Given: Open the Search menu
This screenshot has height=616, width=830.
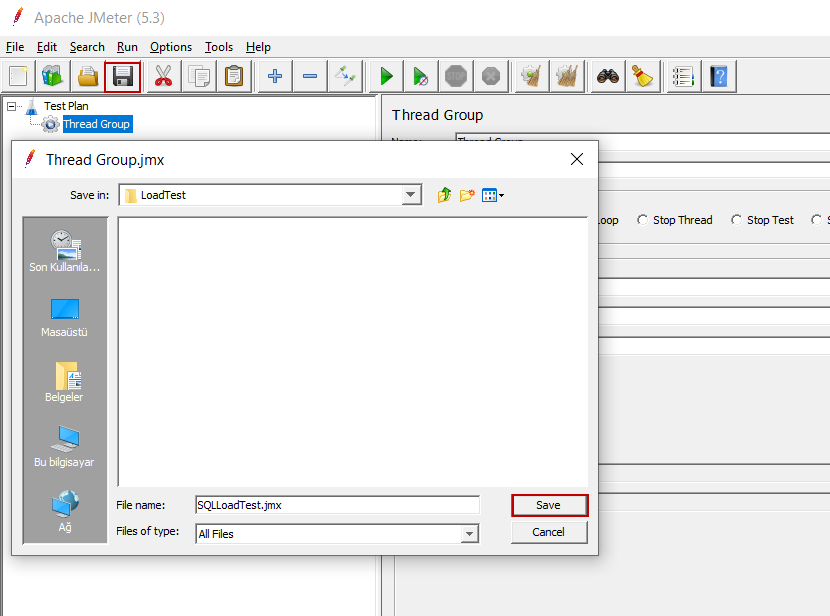Looking at the screenshot, I should click(x=87, y=47).
